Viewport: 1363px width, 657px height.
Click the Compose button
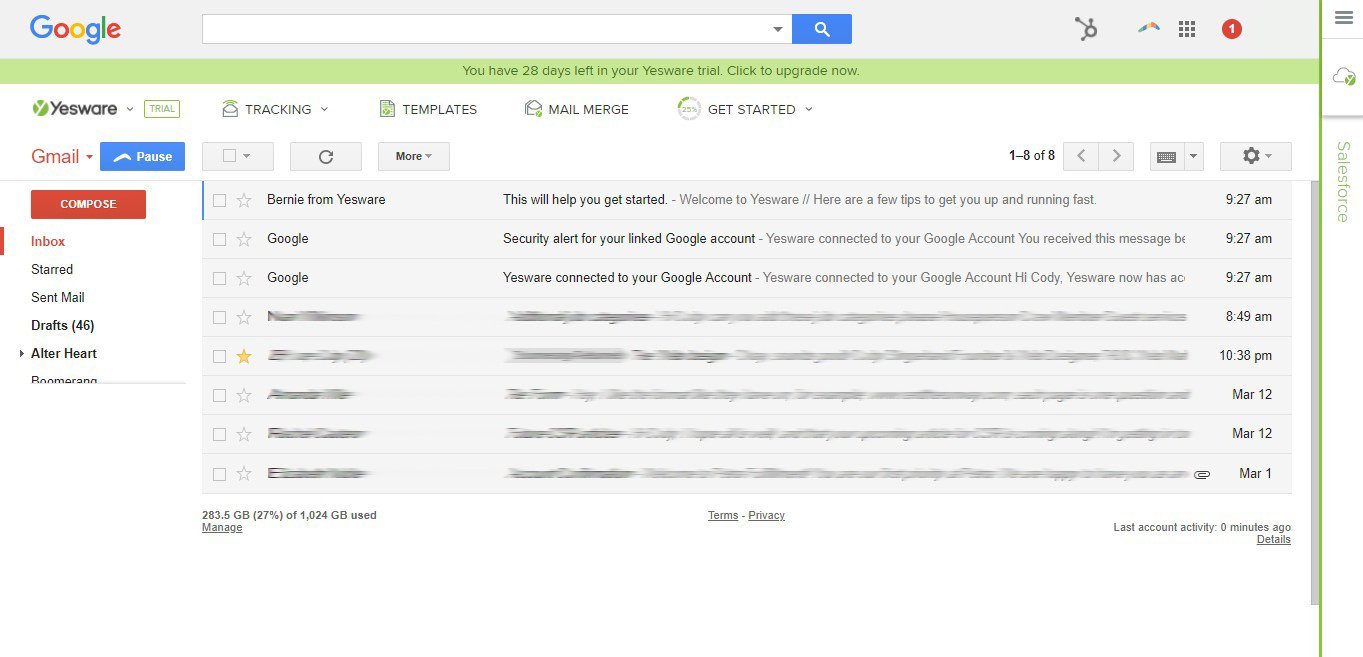pyautogui.click(x=88, y=204)
